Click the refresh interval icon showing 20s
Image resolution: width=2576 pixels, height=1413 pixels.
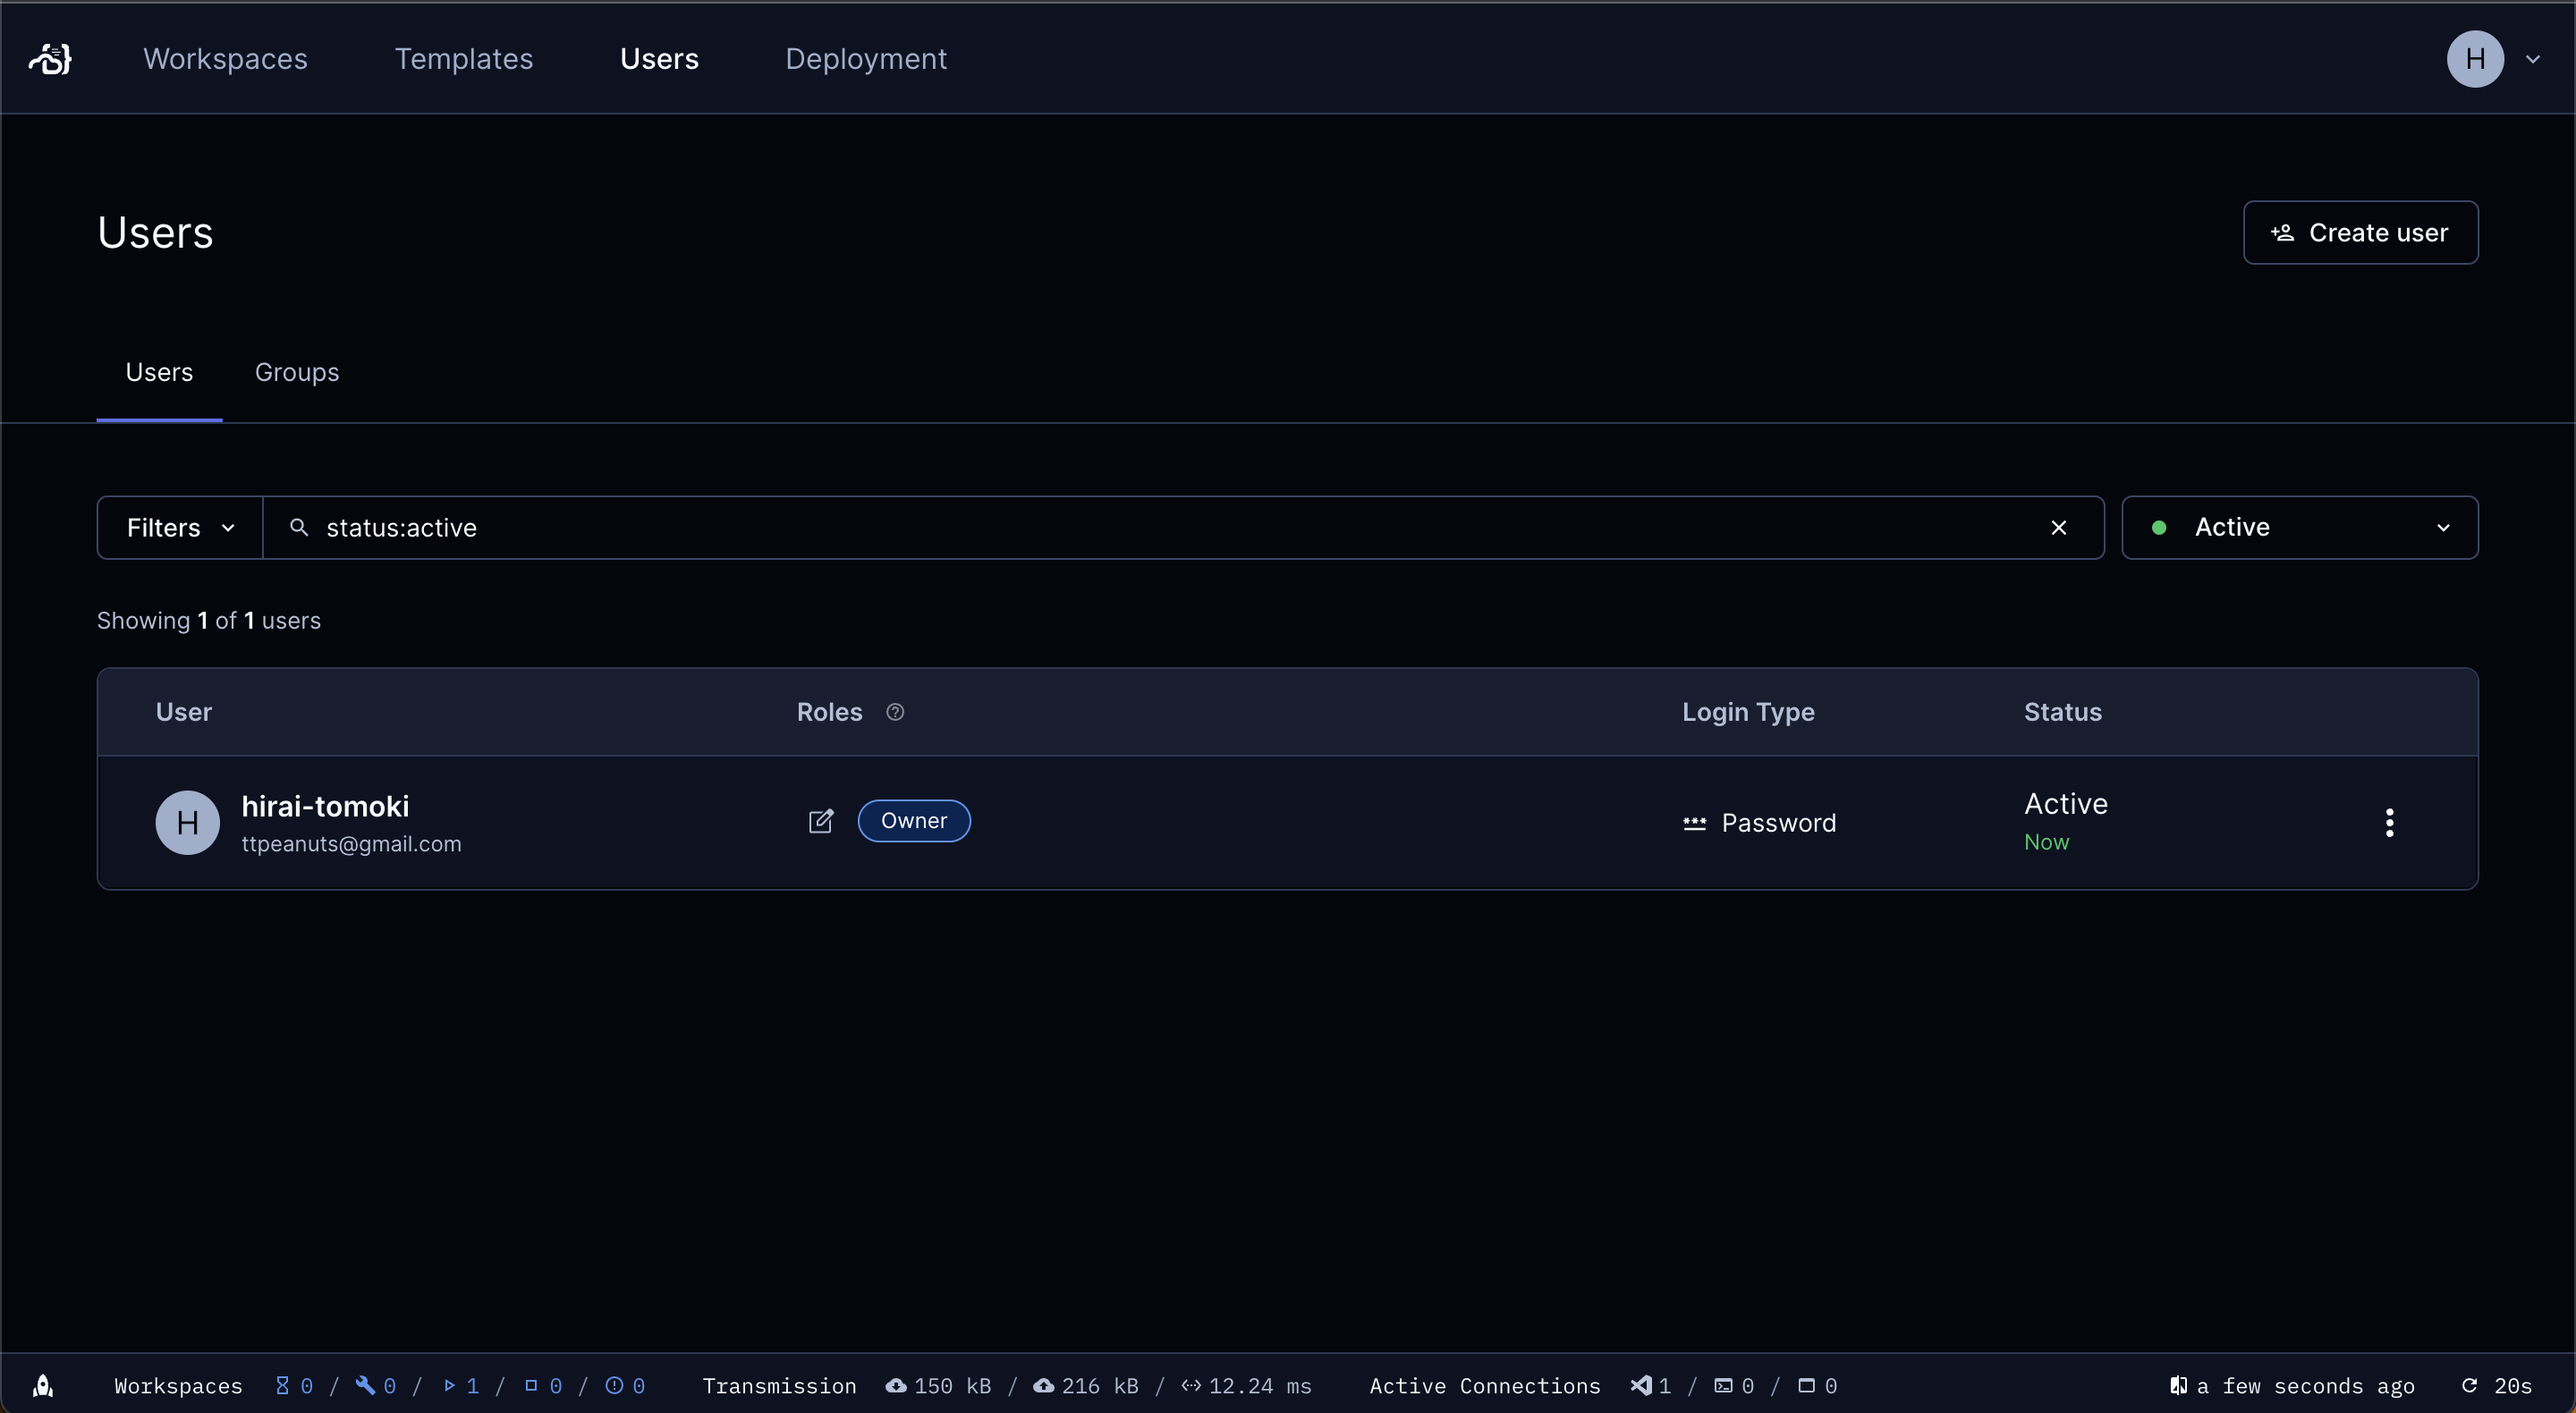coord(2470,1385)
